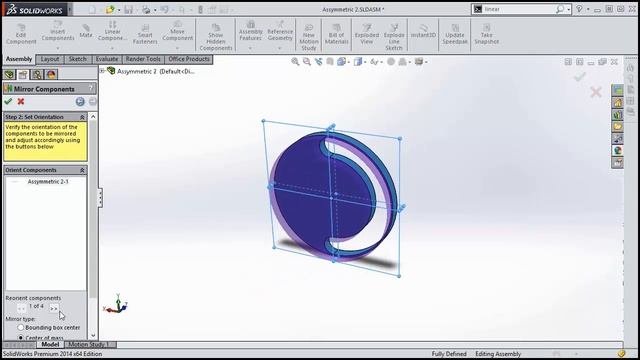This screenshot has height=360, width=640.
Task: Click Previous View icon in view toolbar
Action: (318, 62)
